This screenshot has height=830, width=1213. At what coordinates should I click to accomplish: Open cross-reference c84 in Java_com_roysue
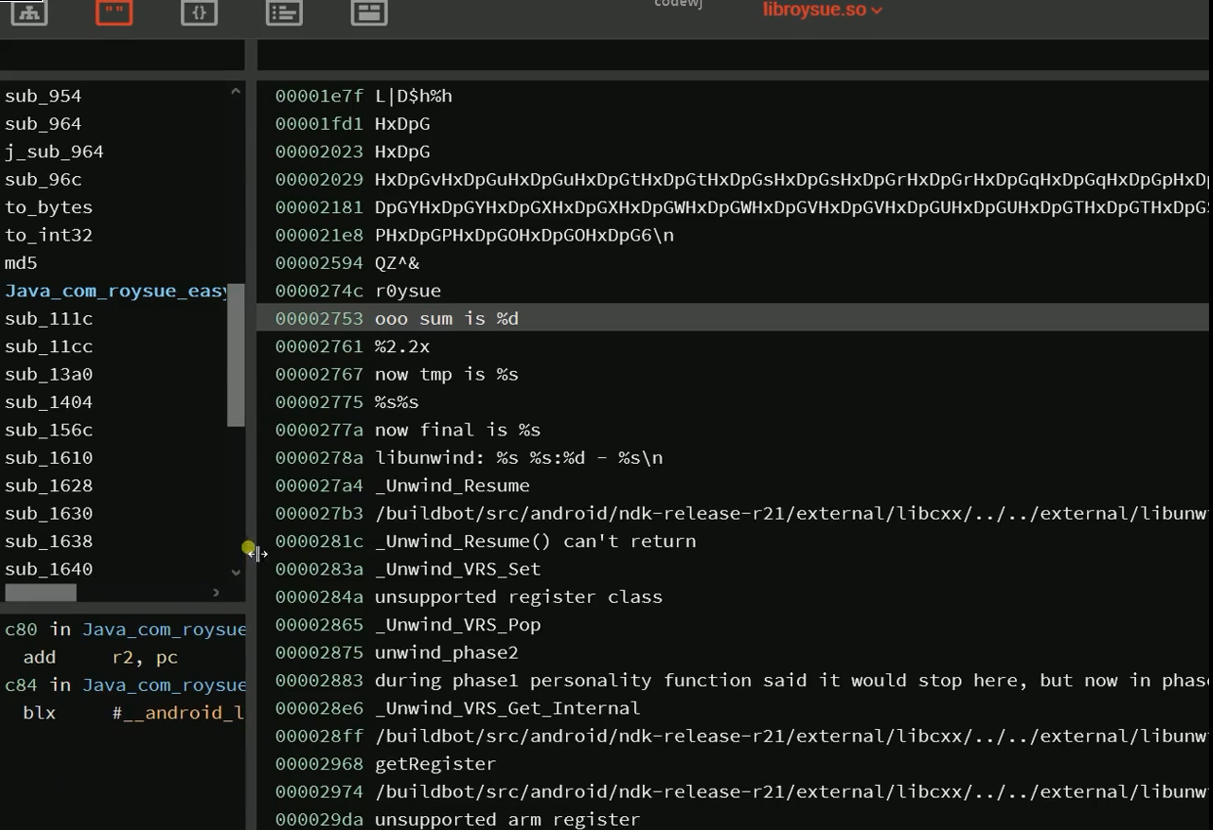tap(125, 685)
